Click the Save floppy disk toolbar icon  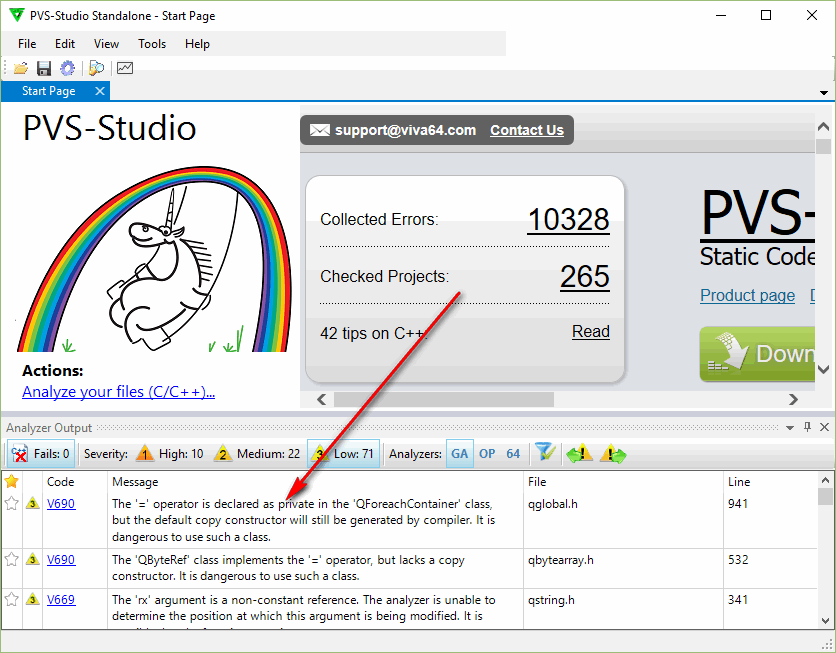(x=44, y=68)
